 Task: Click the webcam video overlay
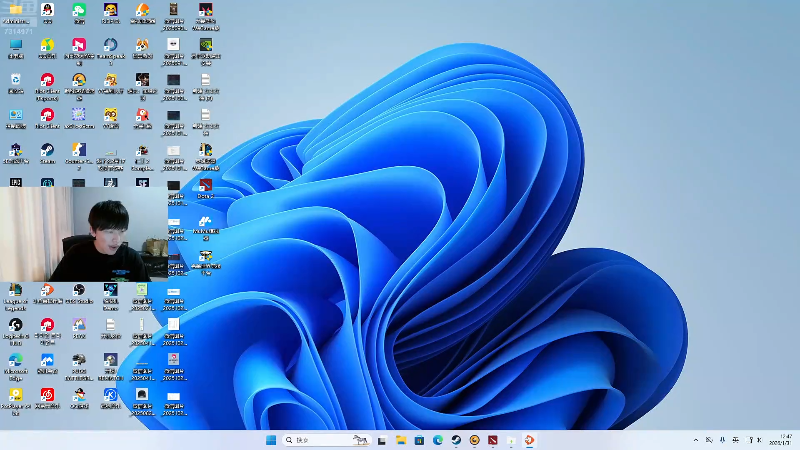click(82, 233)
